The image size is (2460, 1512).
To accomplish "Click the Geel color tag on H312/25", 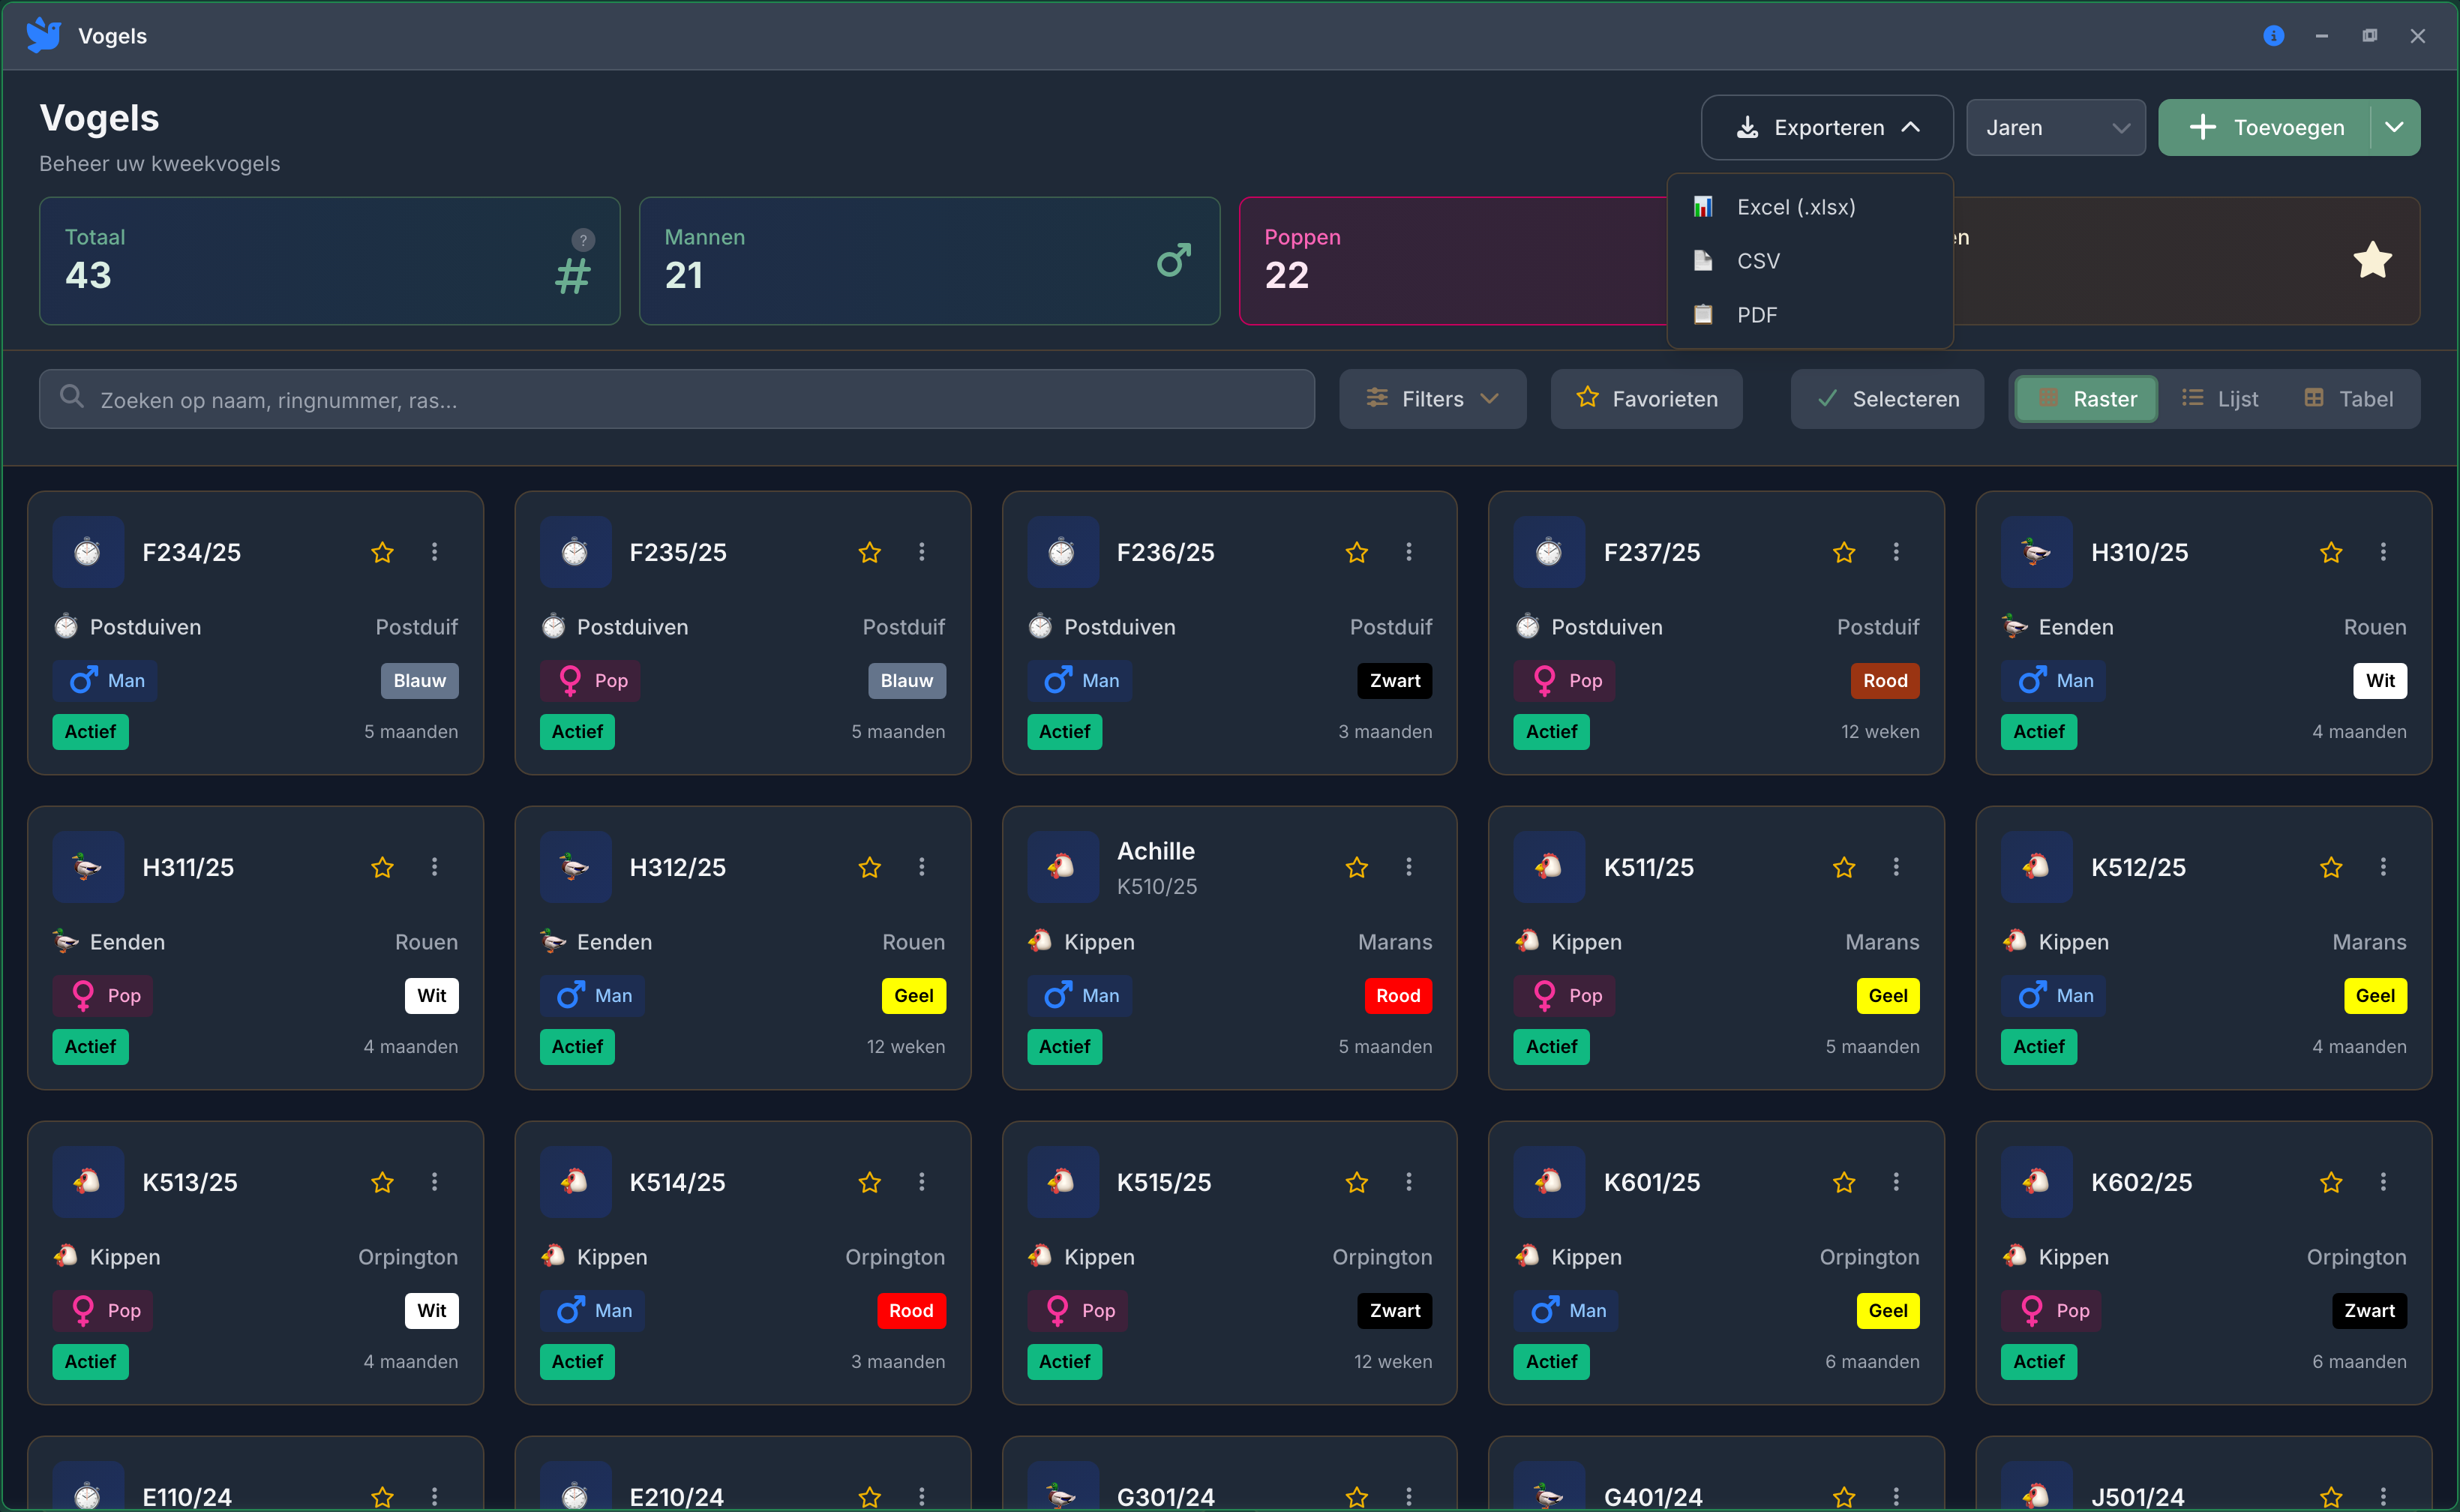I will point(913,996).
